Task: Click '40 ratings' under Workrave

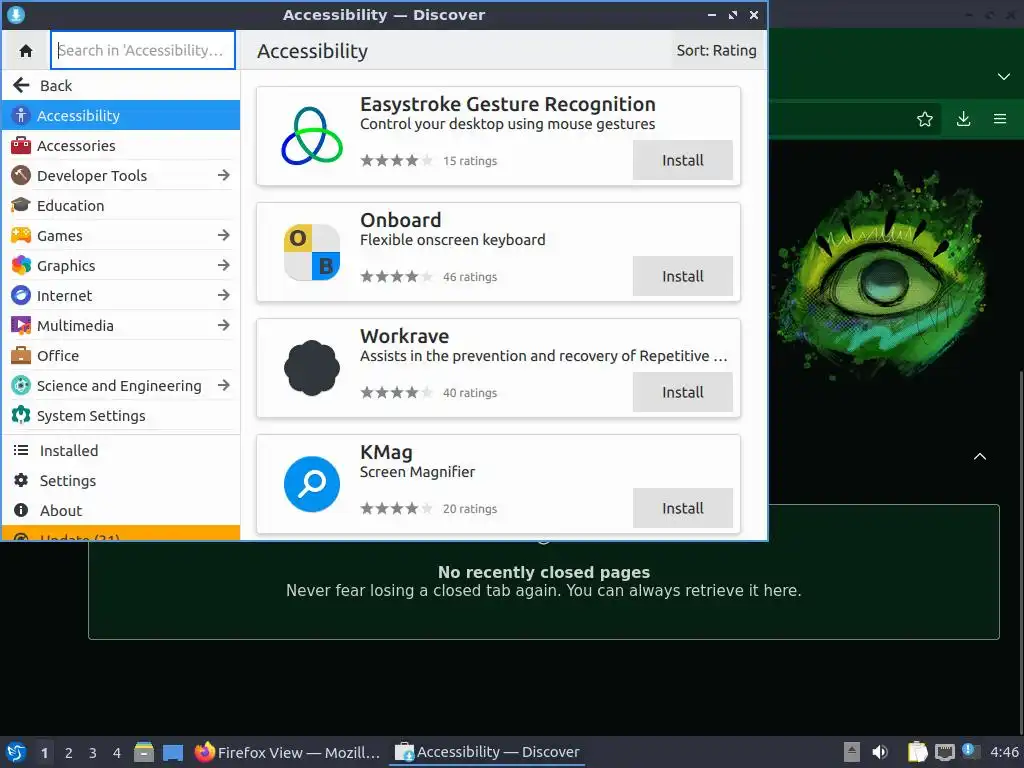Action: (x=470, y=393)
